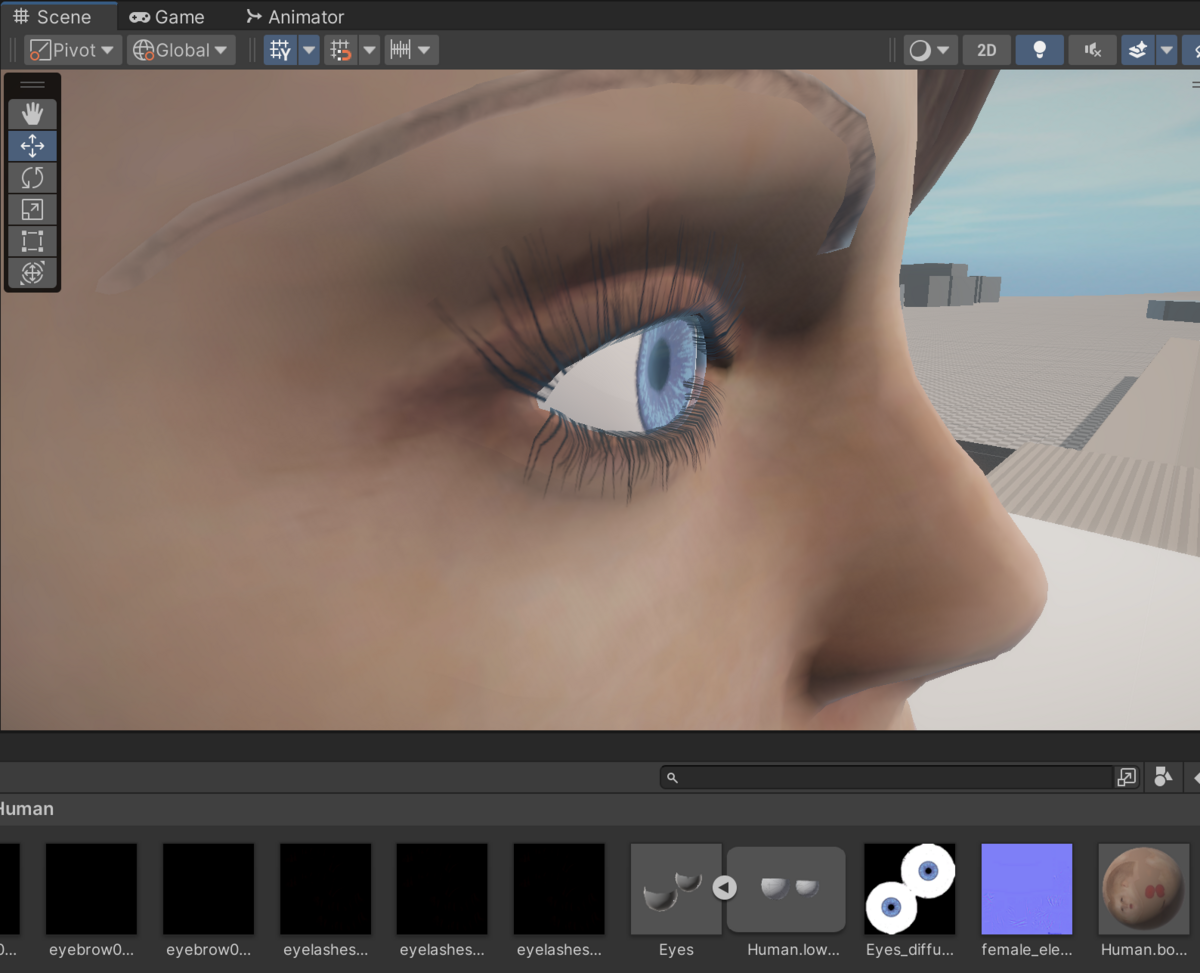The image size is (1200, 973).
Task: Select the Scale tool
Action: [x=32, y=209]
